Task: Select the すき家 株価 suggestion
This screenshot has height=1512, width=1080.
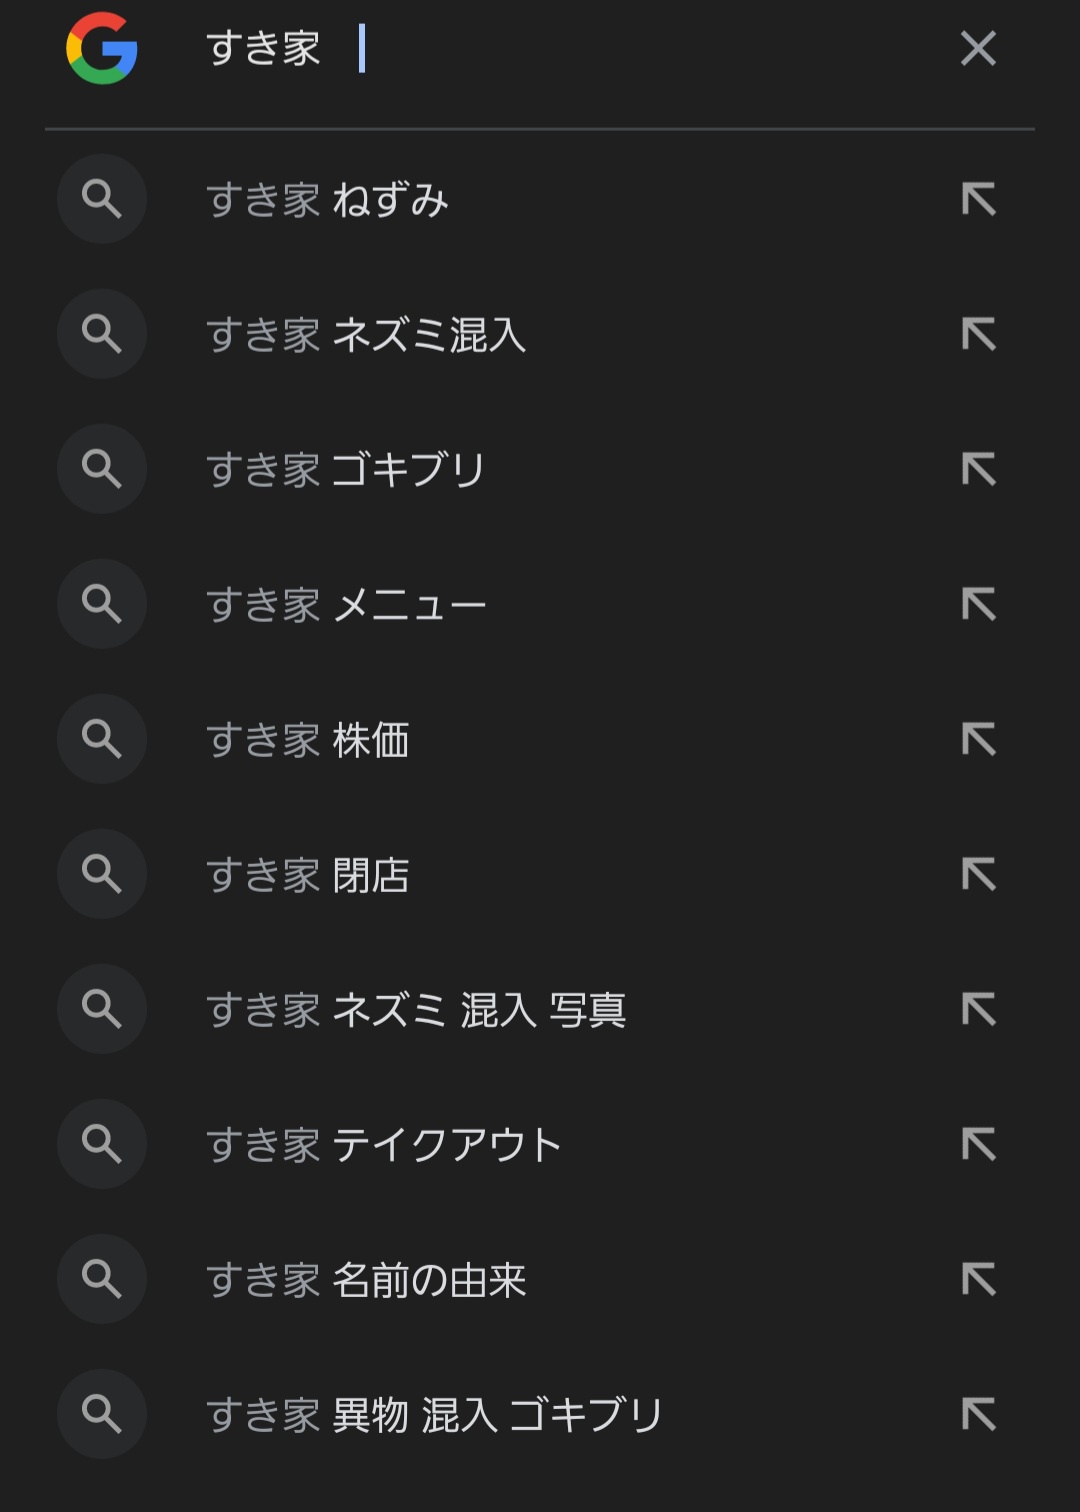Action: [308, 740]
